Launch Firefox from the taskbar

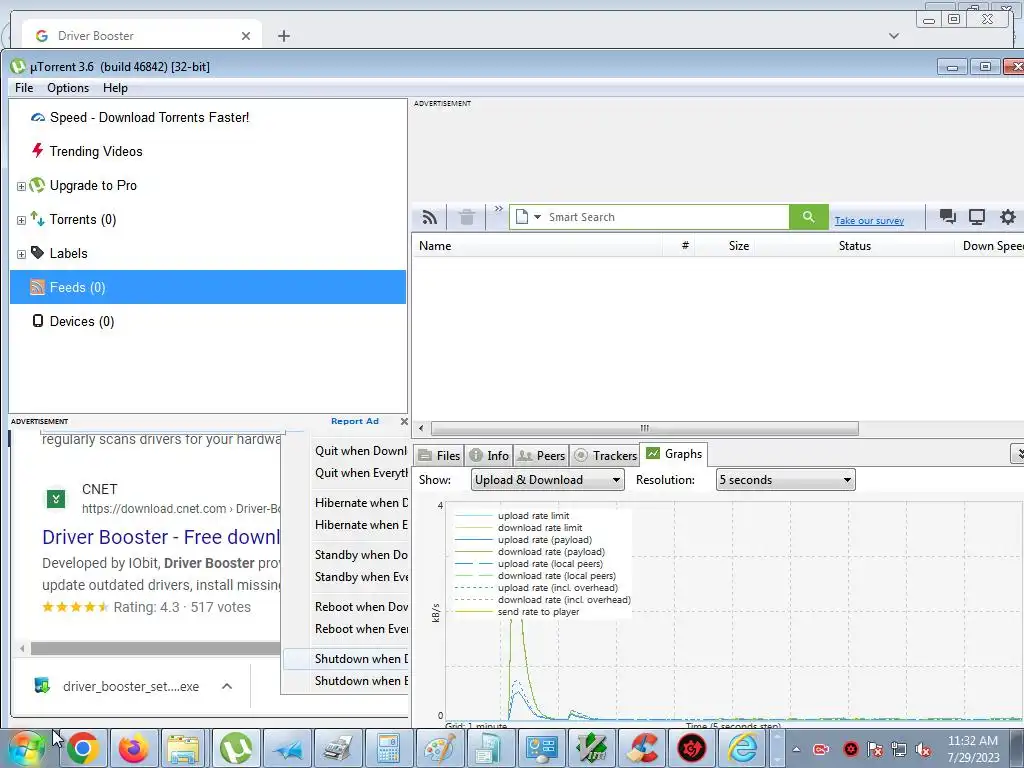(x=133, y=748)
